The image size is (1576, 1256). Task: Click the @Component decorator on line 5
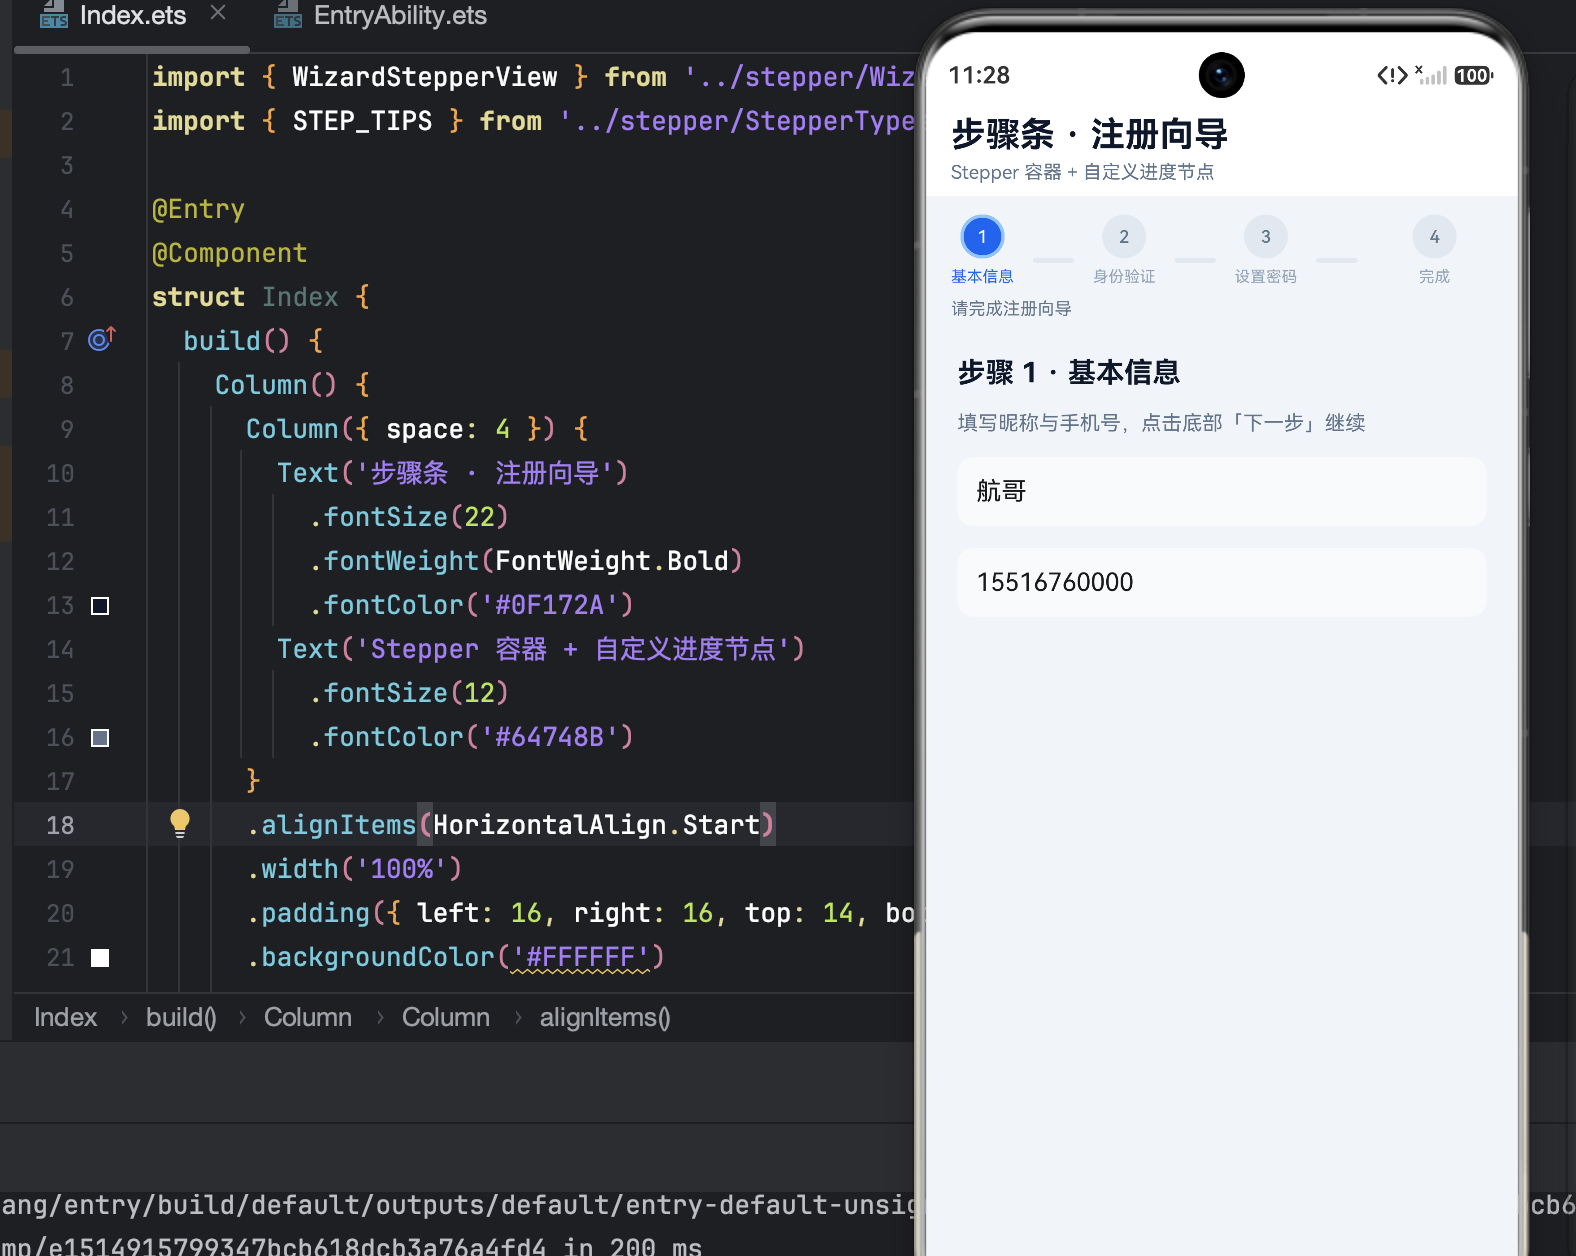(x=229, y=253)
